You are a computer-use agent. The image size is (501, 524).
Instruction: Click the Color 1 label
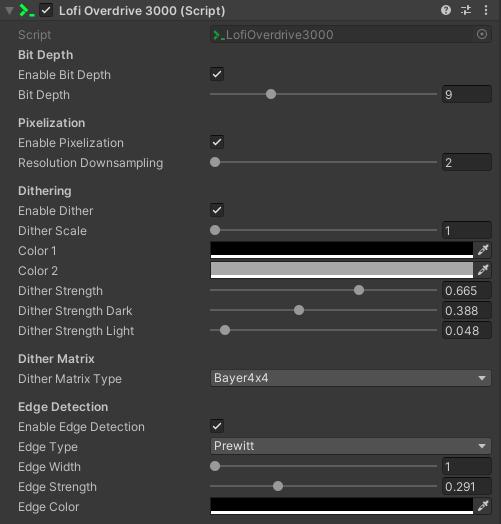[x=37, y=251]
